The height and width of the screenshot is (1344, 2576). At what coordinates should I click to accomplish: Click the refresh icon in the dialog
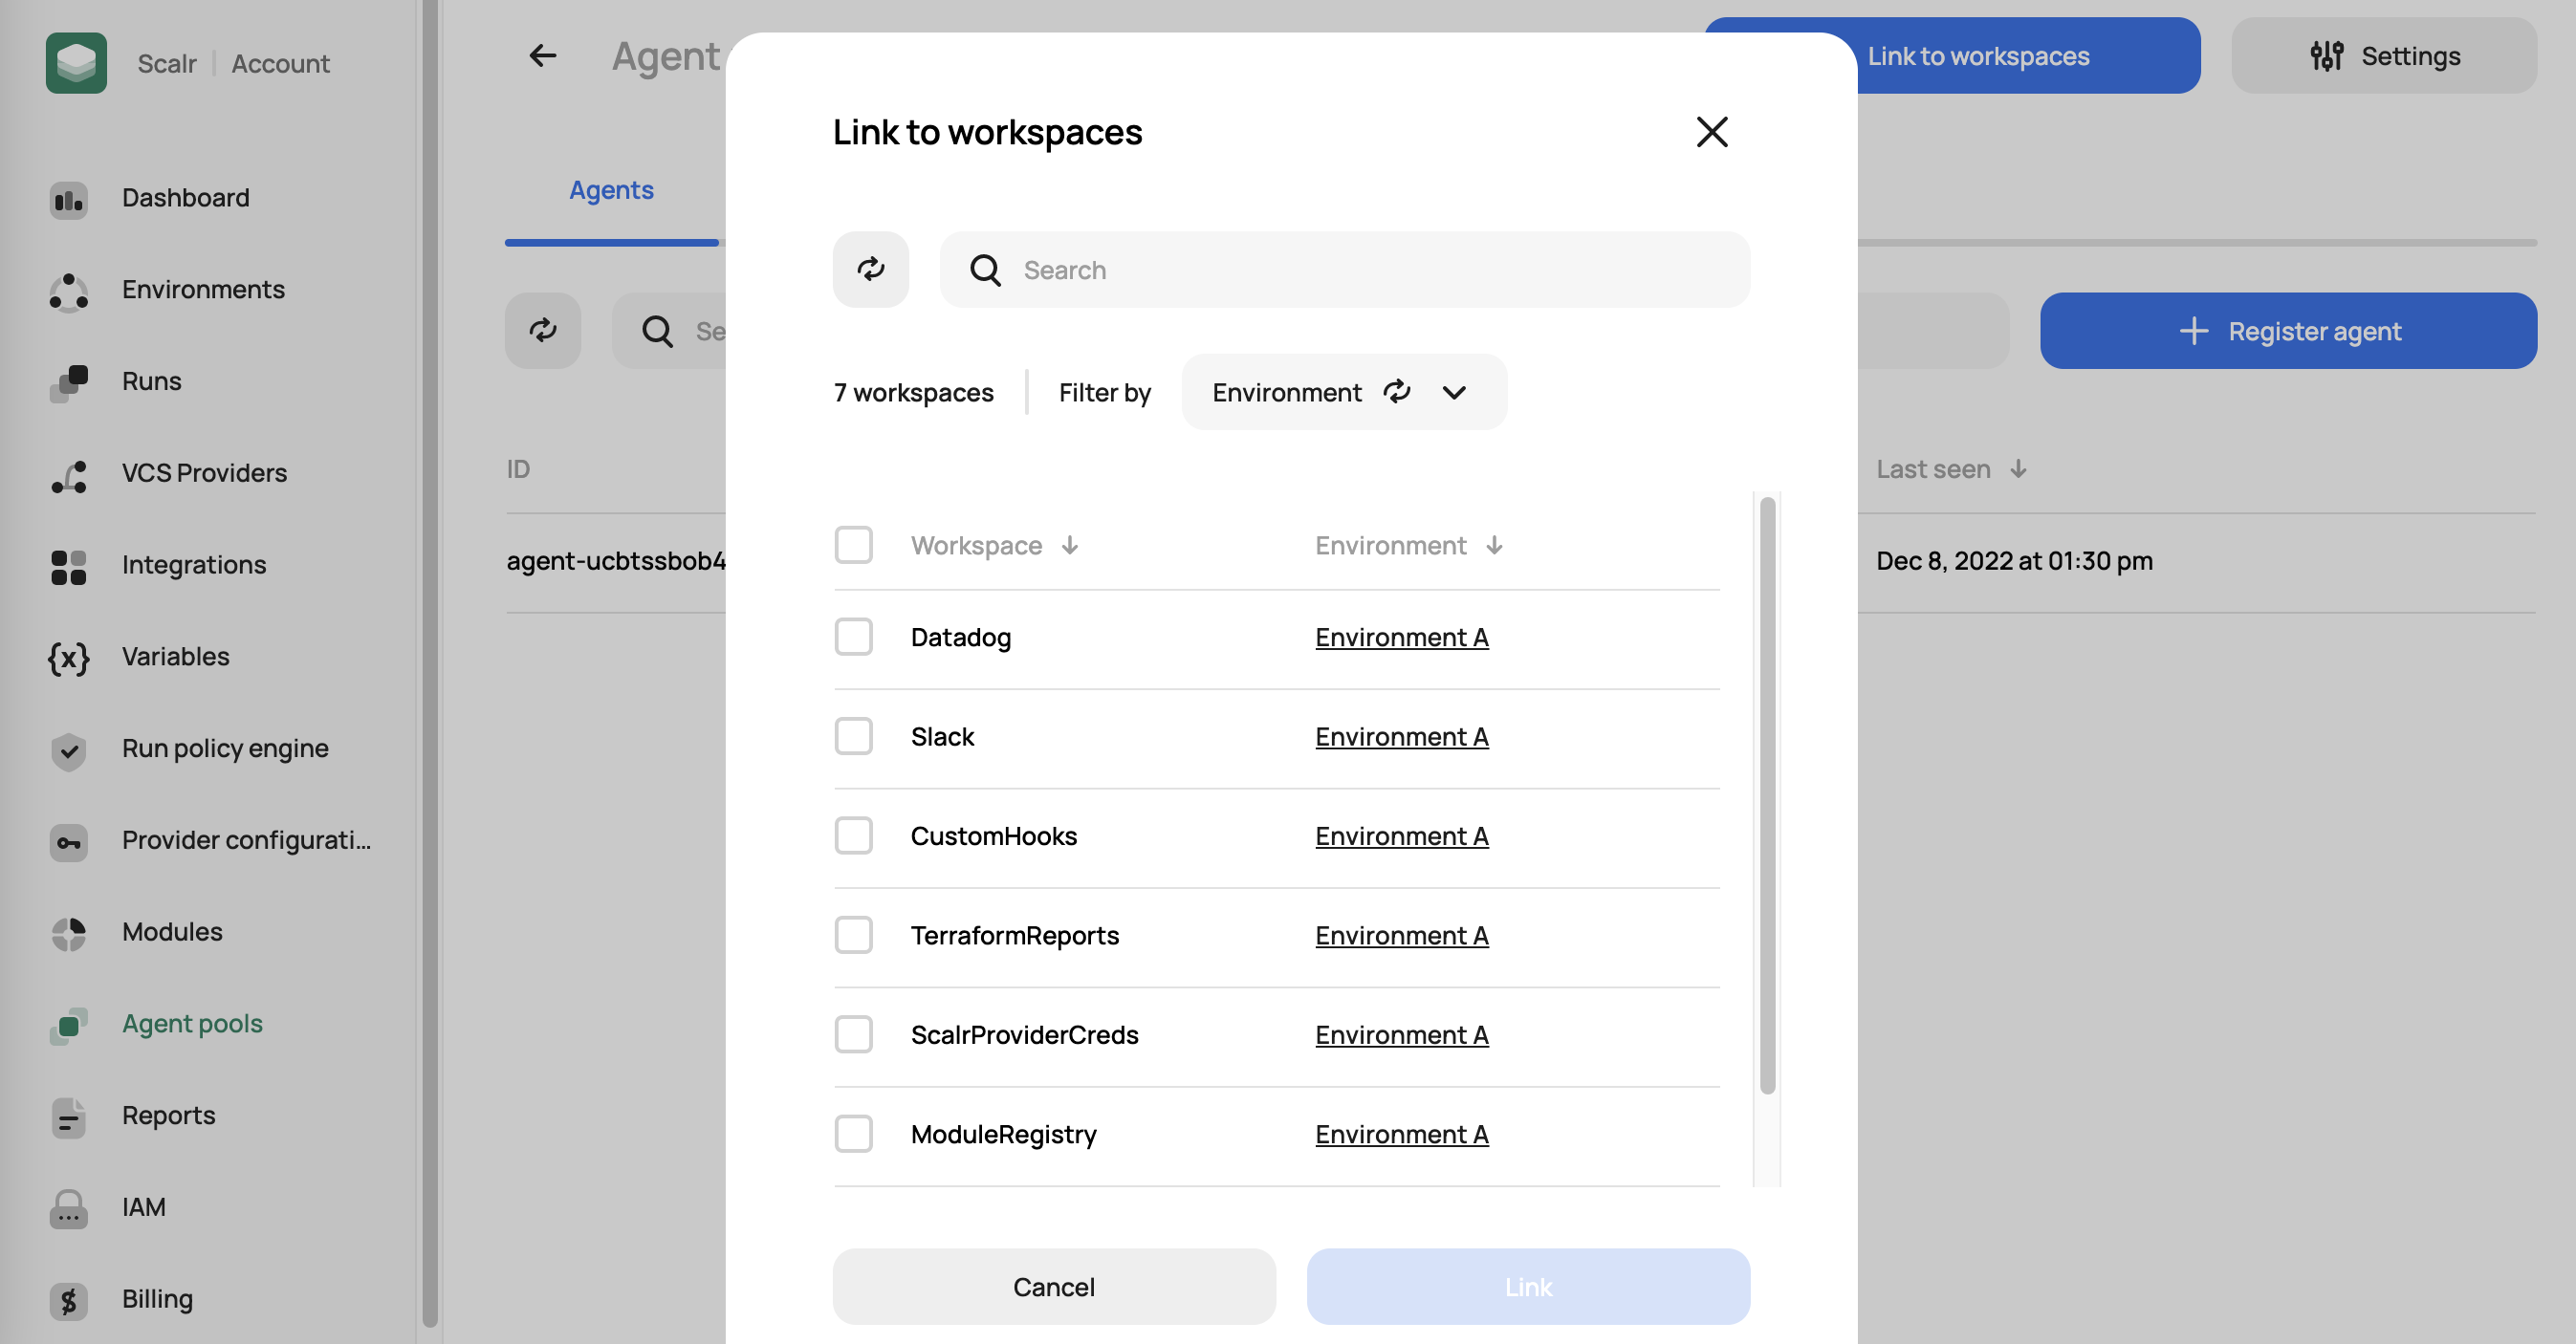(x=870, y=270)
